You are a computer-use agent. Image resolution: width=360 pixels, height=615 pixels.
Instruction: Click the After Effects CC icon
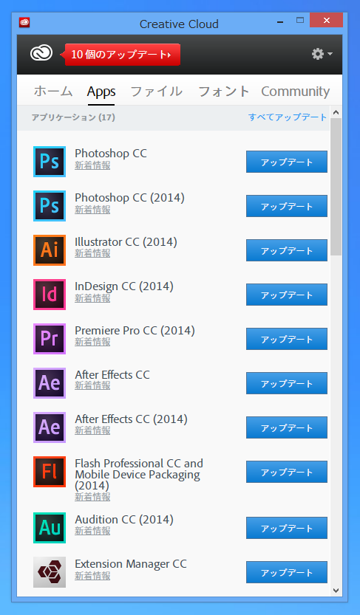pyautogui.click(x=49, y=383)
